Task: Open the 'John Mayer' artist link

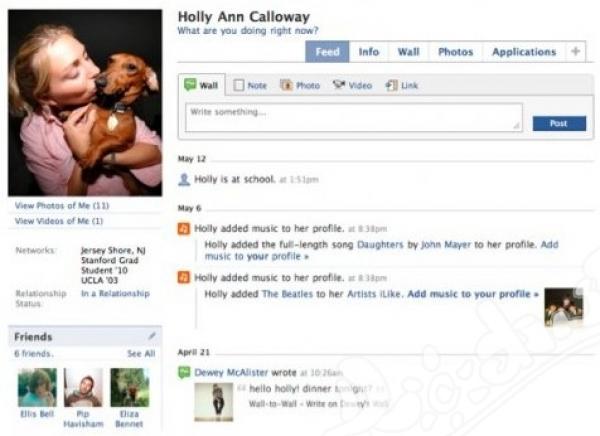Action: coord(446,244)
